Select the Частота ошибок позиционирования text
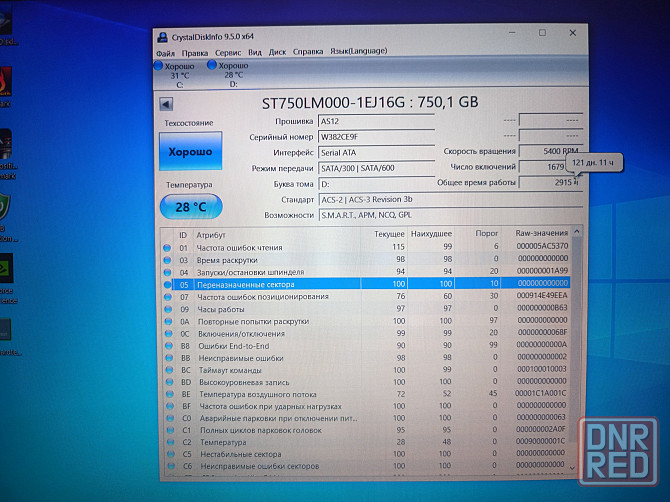670x502 pixels. pos(263,297)
